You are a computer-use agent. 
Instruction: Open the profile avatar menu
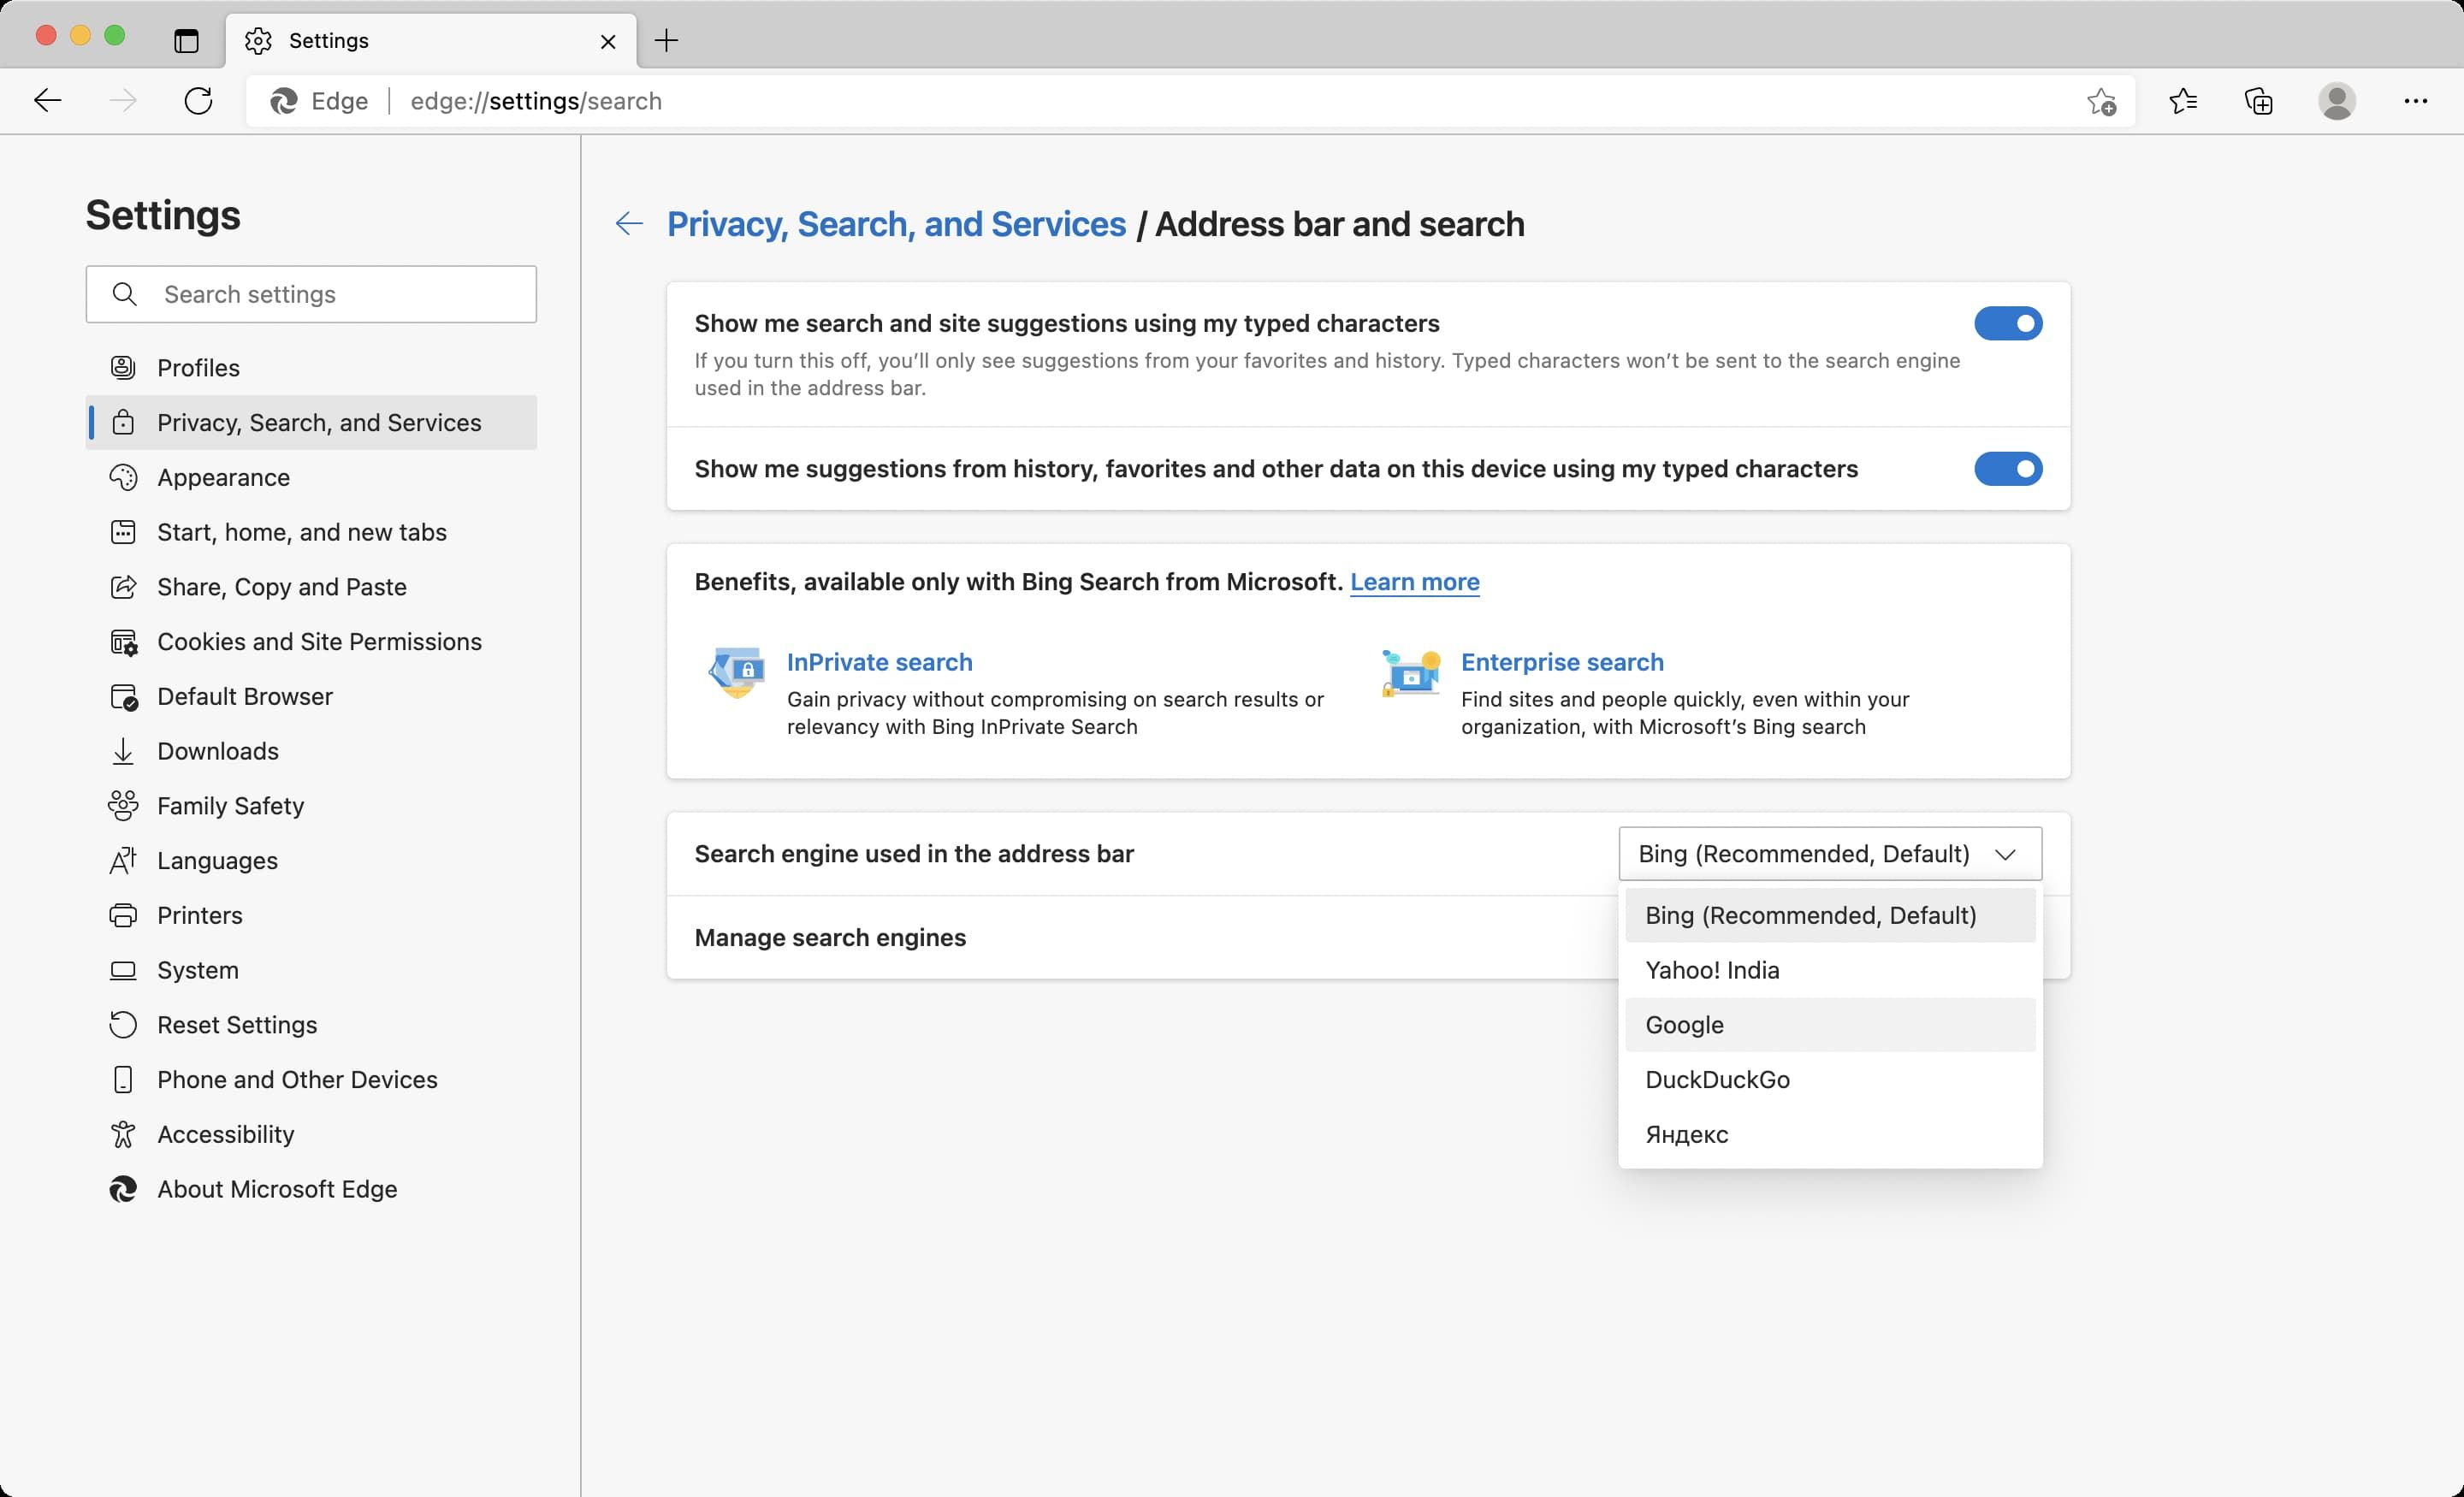tap(2337, 101)
